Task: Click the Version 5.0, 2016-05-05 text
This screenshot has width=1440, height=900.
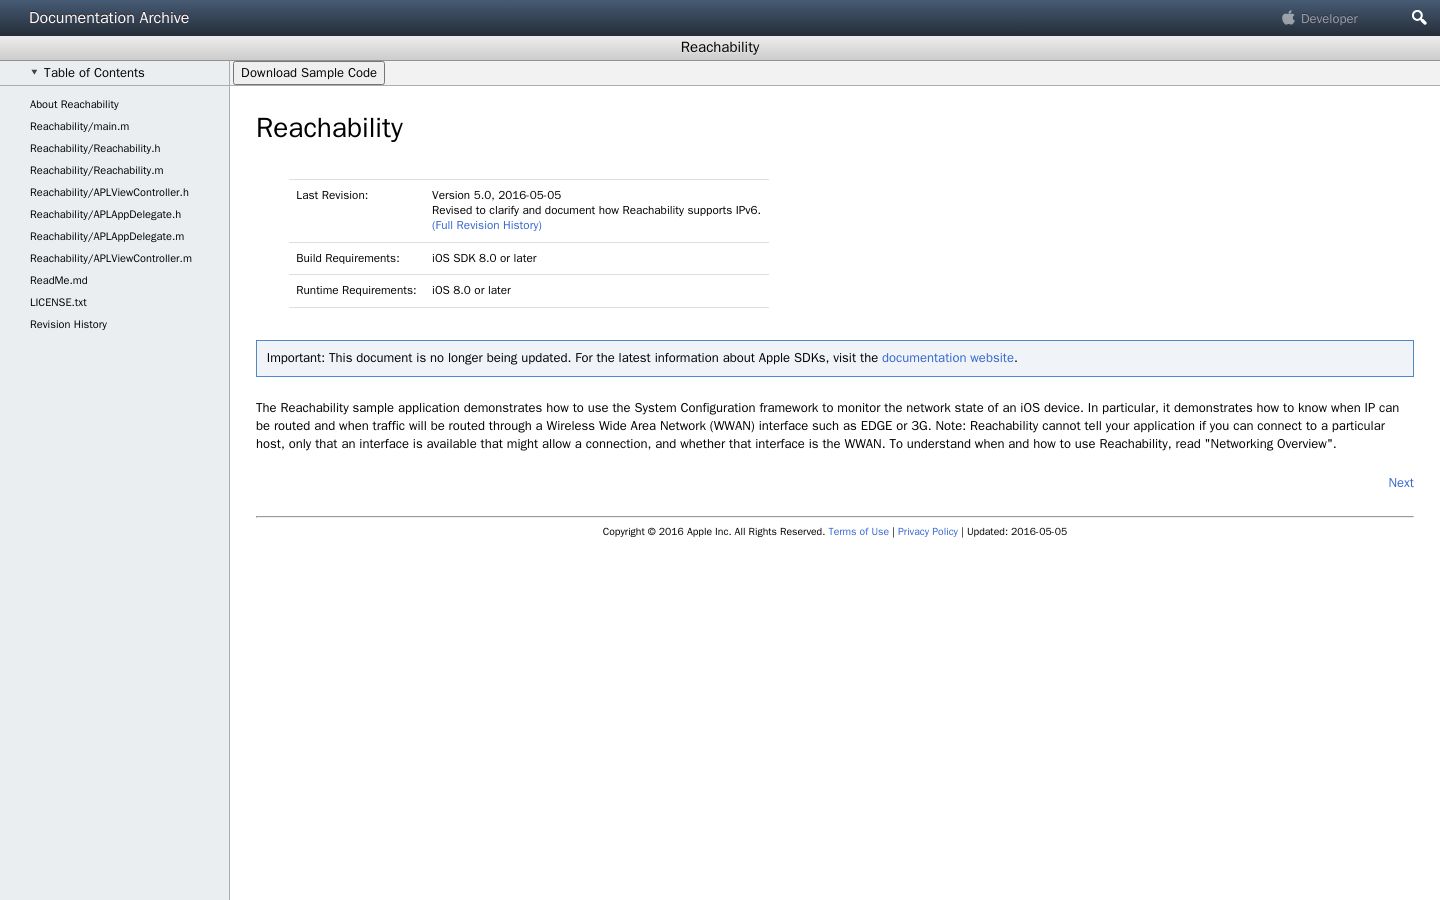Action: (x=496, y=195)
